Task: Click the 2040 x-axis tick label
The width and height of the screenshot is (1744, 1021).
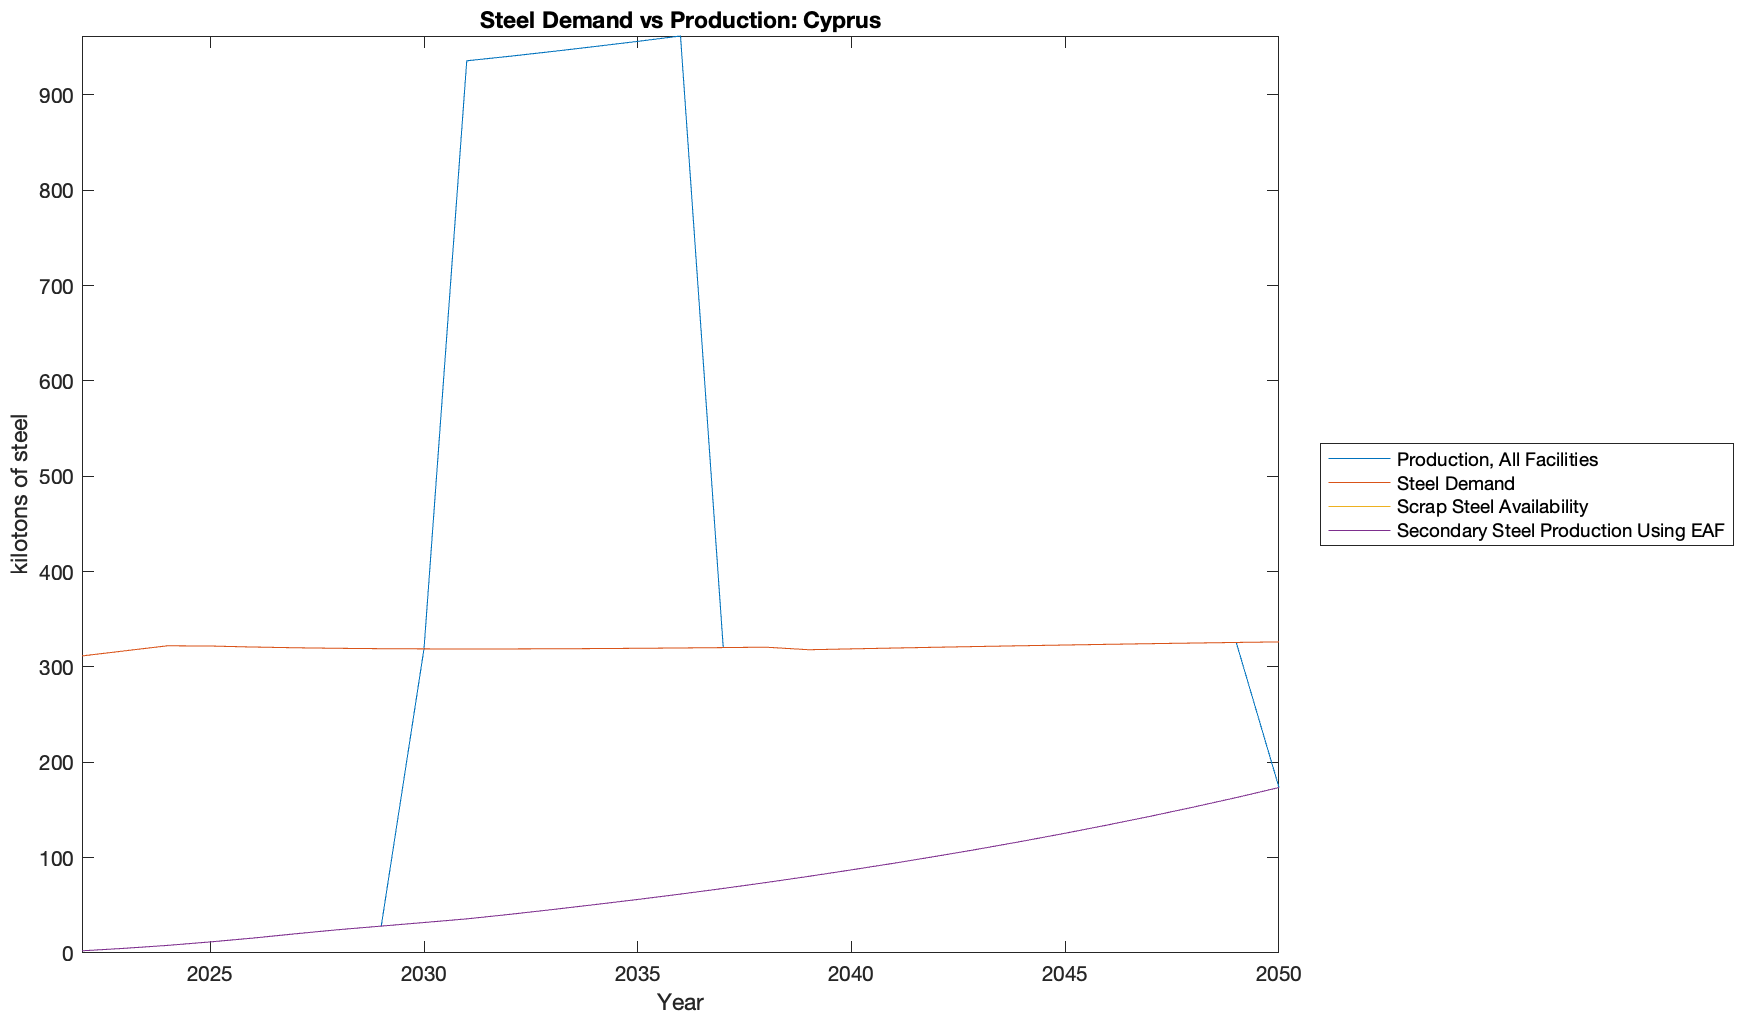Action: click(x=851, y=975)
